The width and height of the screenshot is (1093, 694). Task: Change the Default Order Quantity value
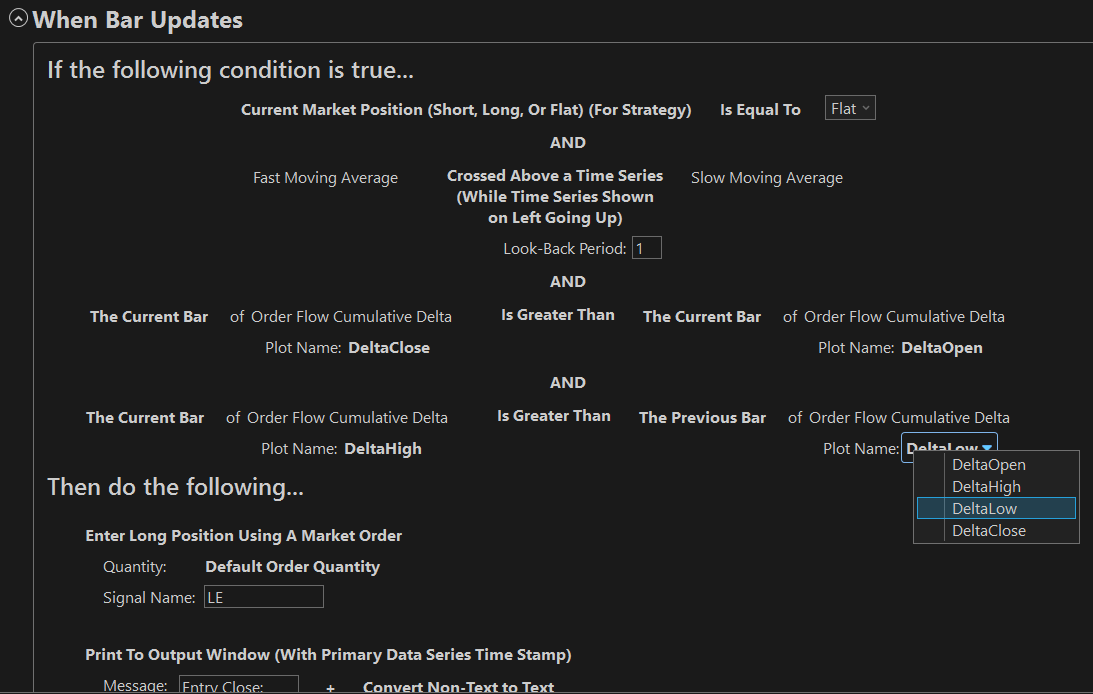(x=292, y=566)
